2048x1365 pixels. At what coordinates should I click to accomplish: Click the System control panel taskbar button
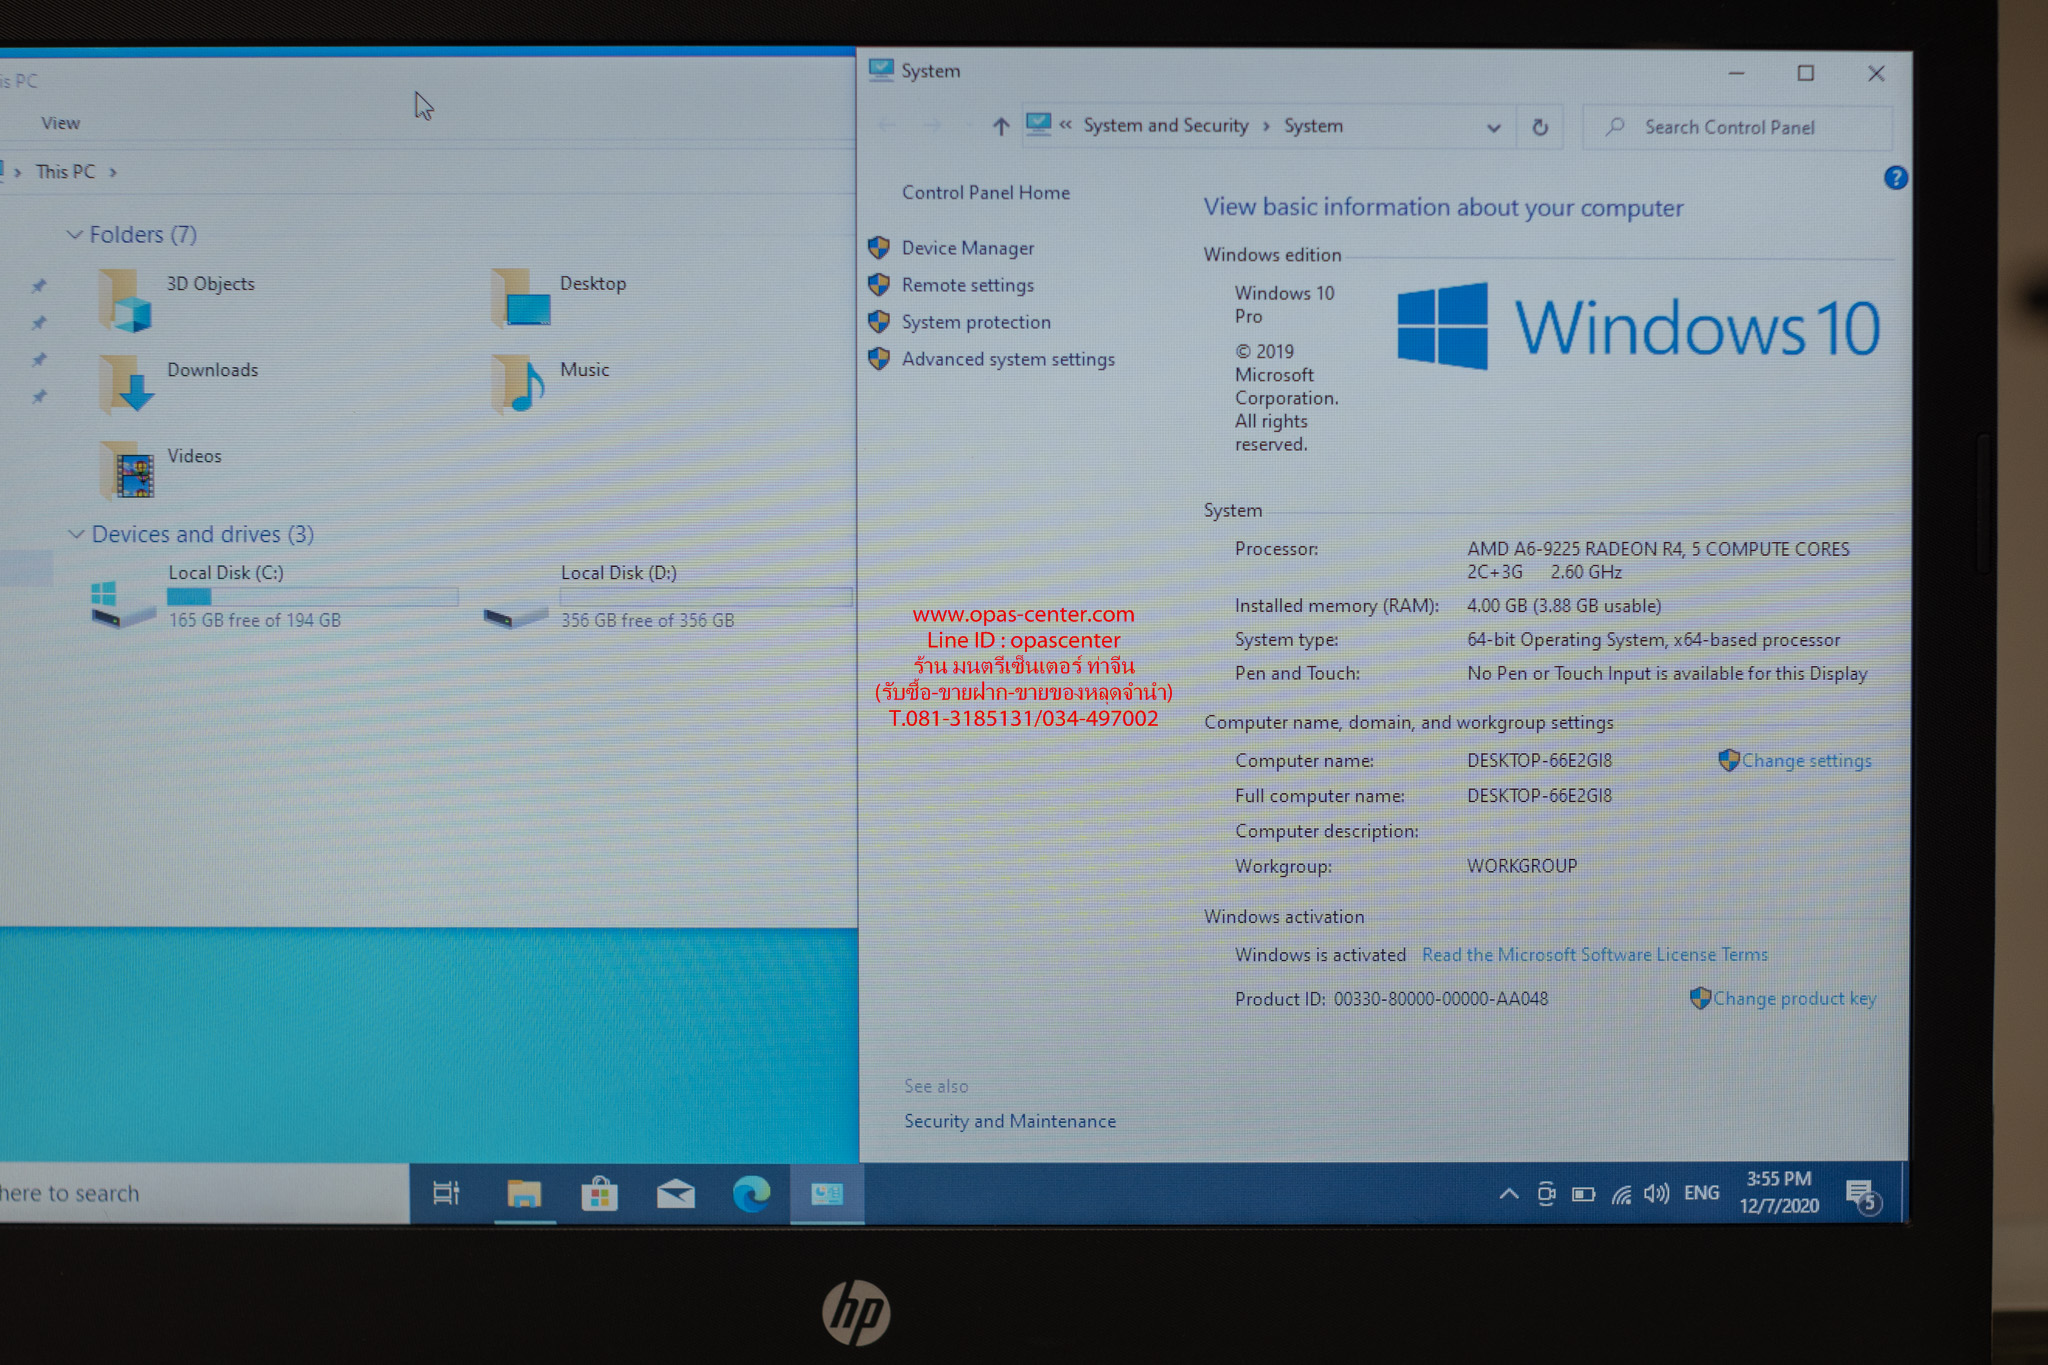827,1193
